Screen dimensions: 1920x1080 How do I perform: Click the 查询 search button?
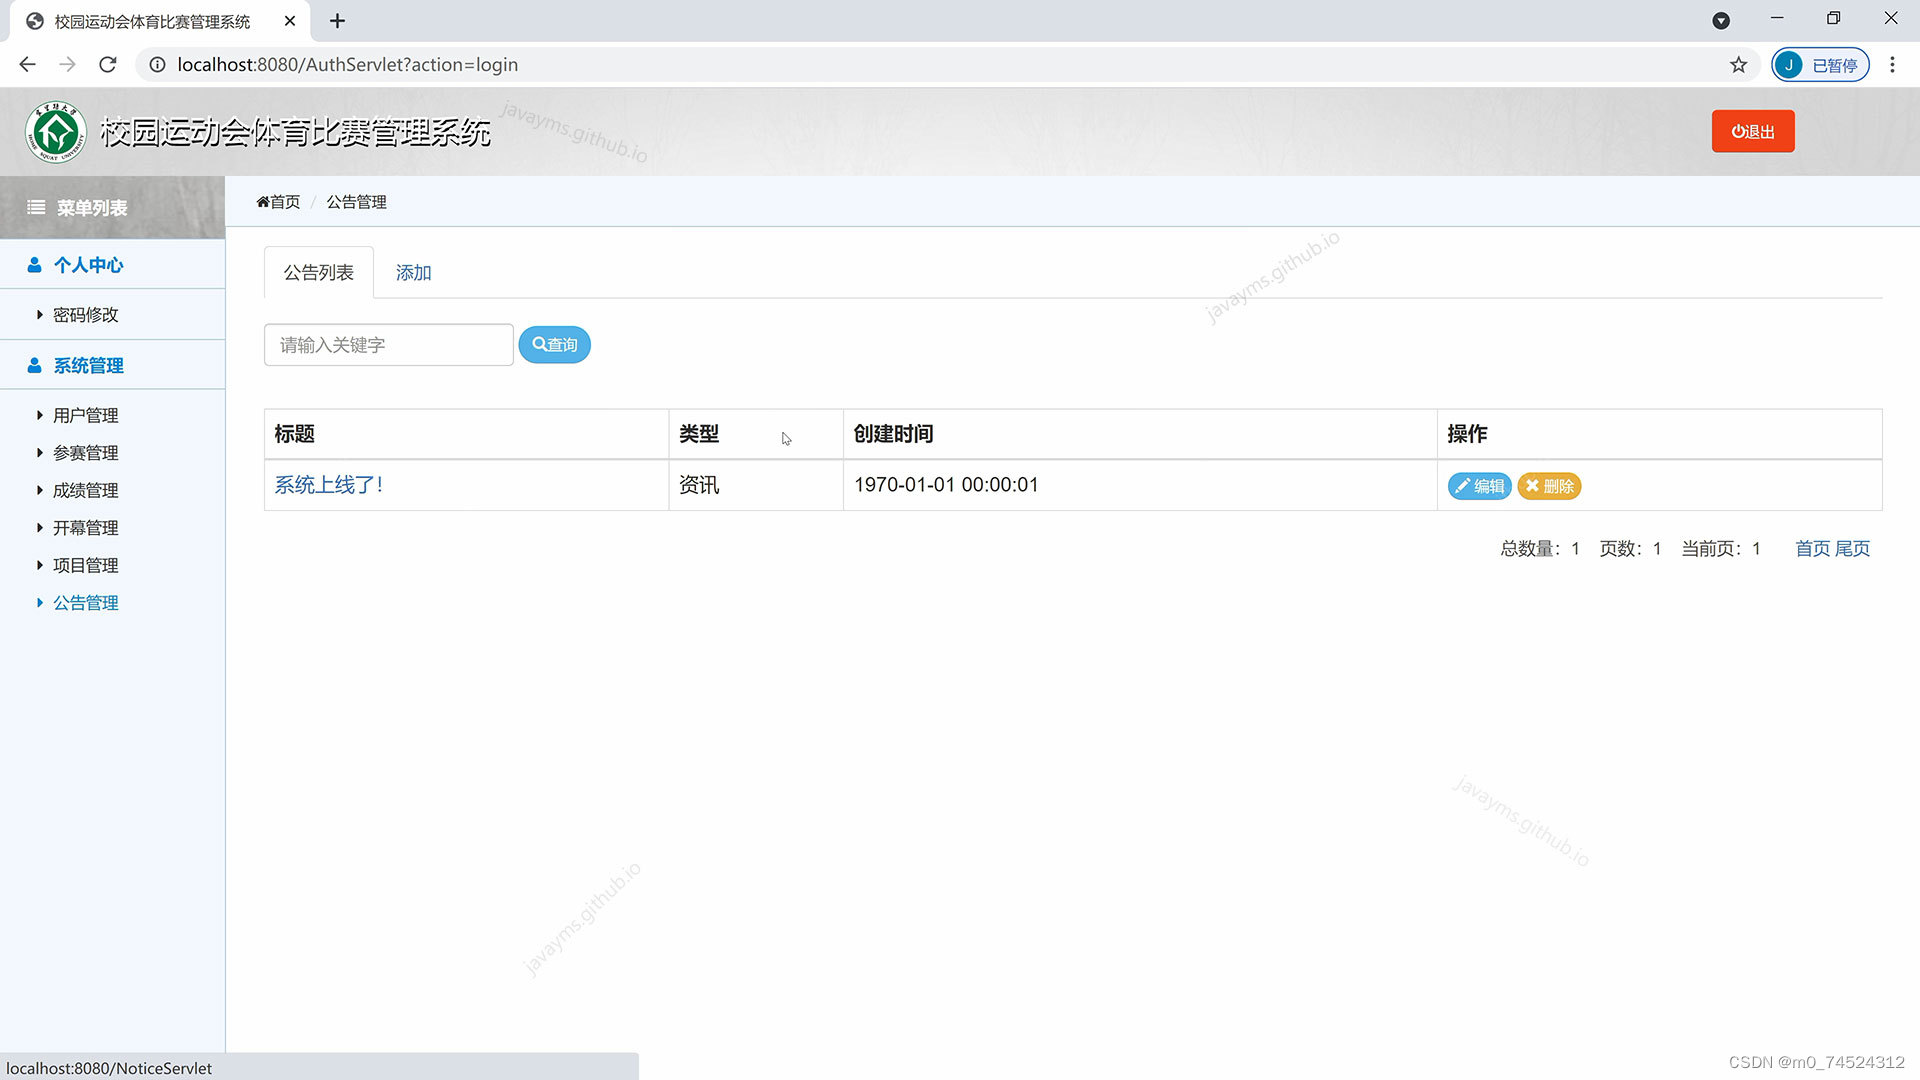pos(554,345)
